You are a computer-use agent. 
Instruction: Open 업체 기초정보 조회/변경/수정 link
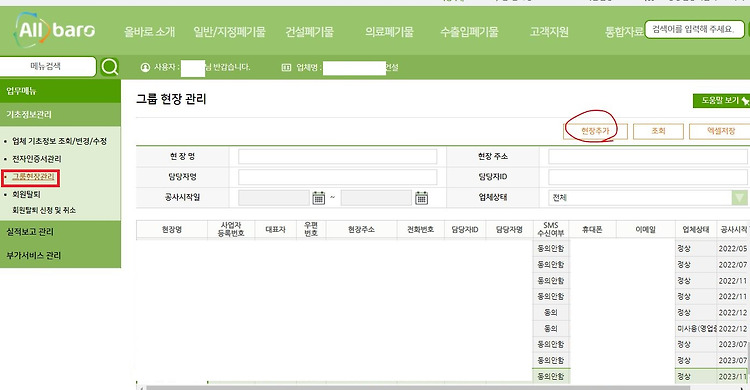[x=59, y=141]
